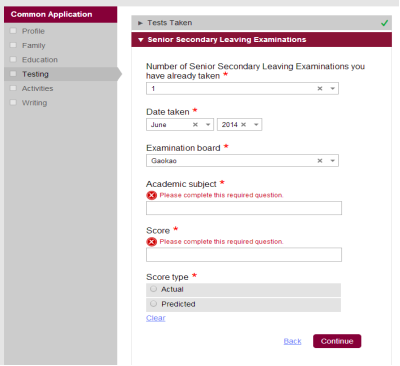This screenshot has height=366, width=400.
Task: Click the Score error icon
Action: pos(152,242)
